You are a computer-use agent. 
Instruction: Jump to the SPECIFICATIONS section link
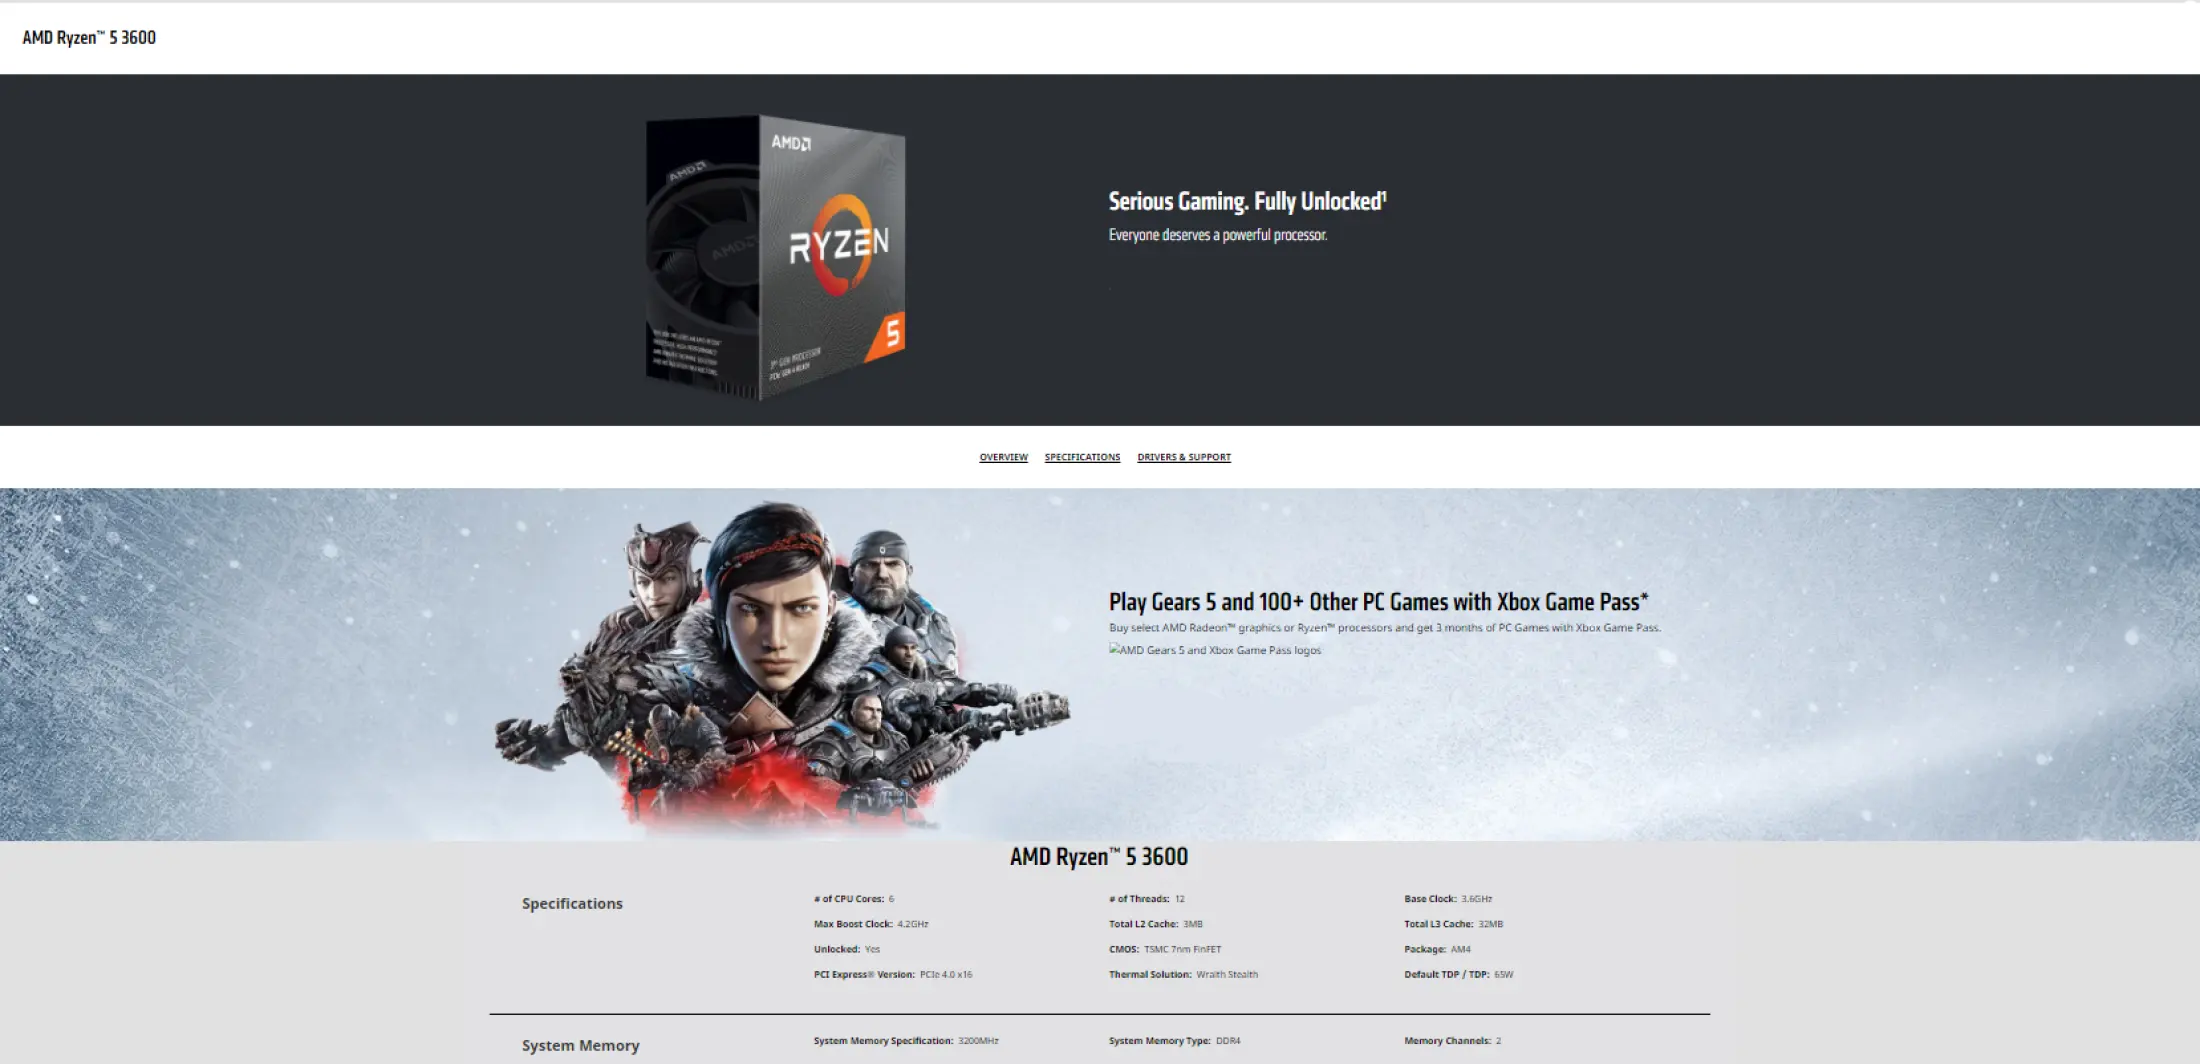pyautogui.click(x=1082, y=457)
